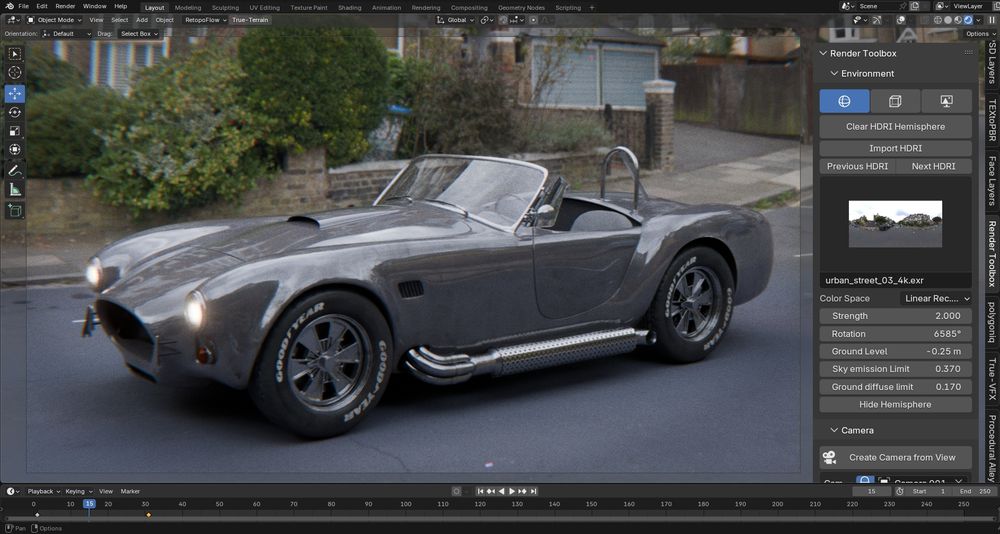Jump to previous keyframe
This screenshot has width=1000, height=534.
pos(491,491)
